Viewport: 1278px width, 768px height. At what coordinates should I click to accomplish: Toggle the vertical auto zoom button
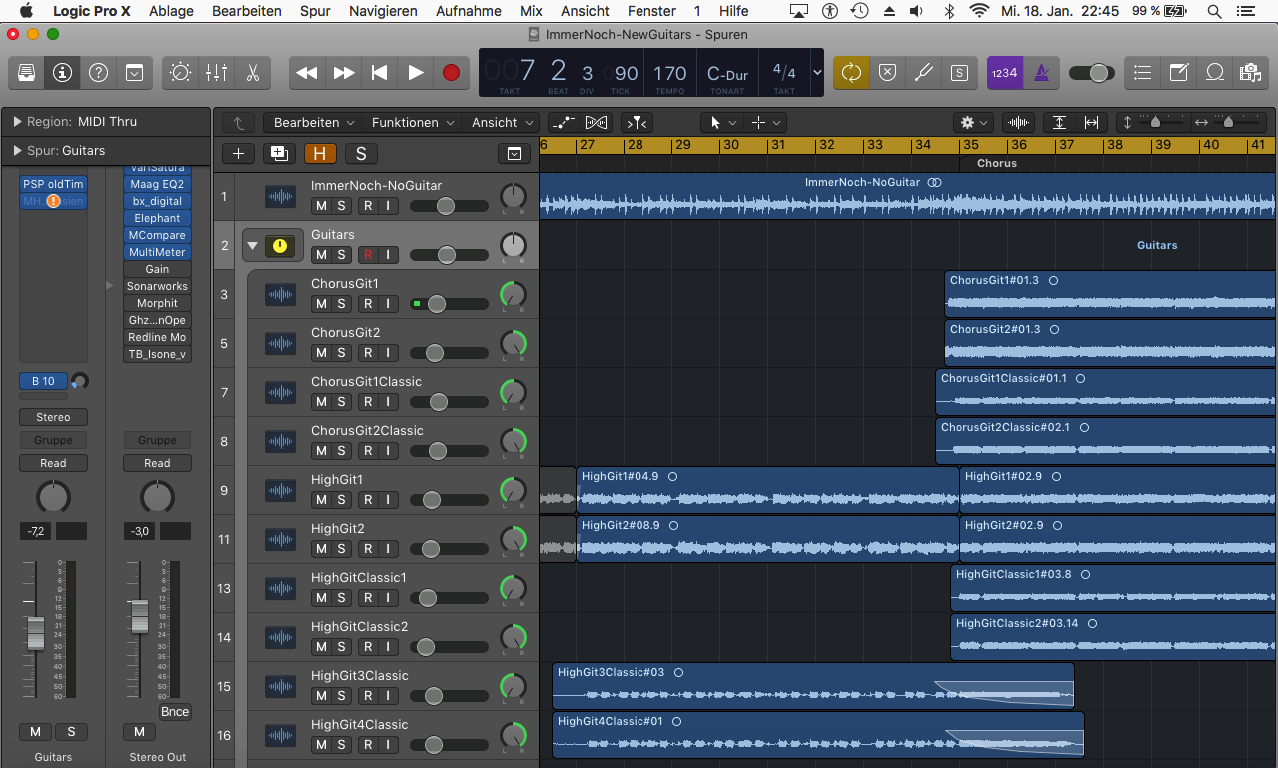1059,122
